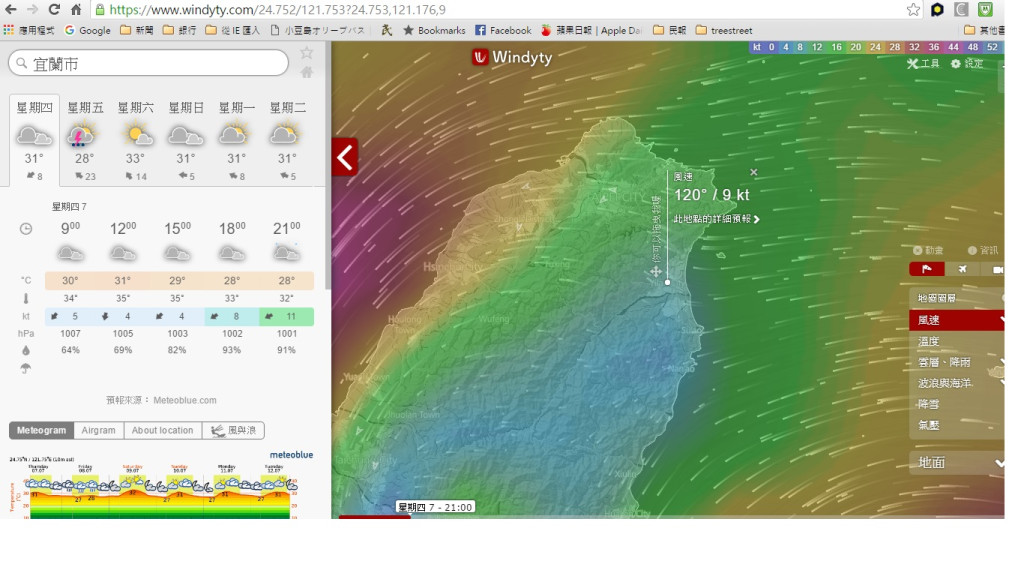
Task: Click the Windyty logo
Action: [x=512, y=58]
